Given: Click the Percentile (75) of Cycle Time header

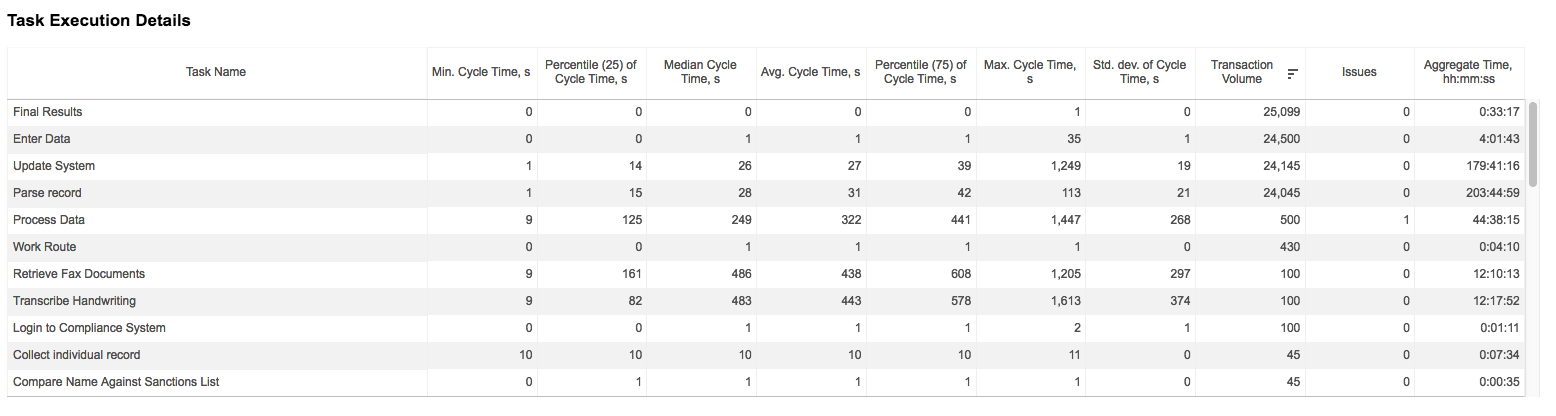Looking at the screenshot, I should coord(921,72).
